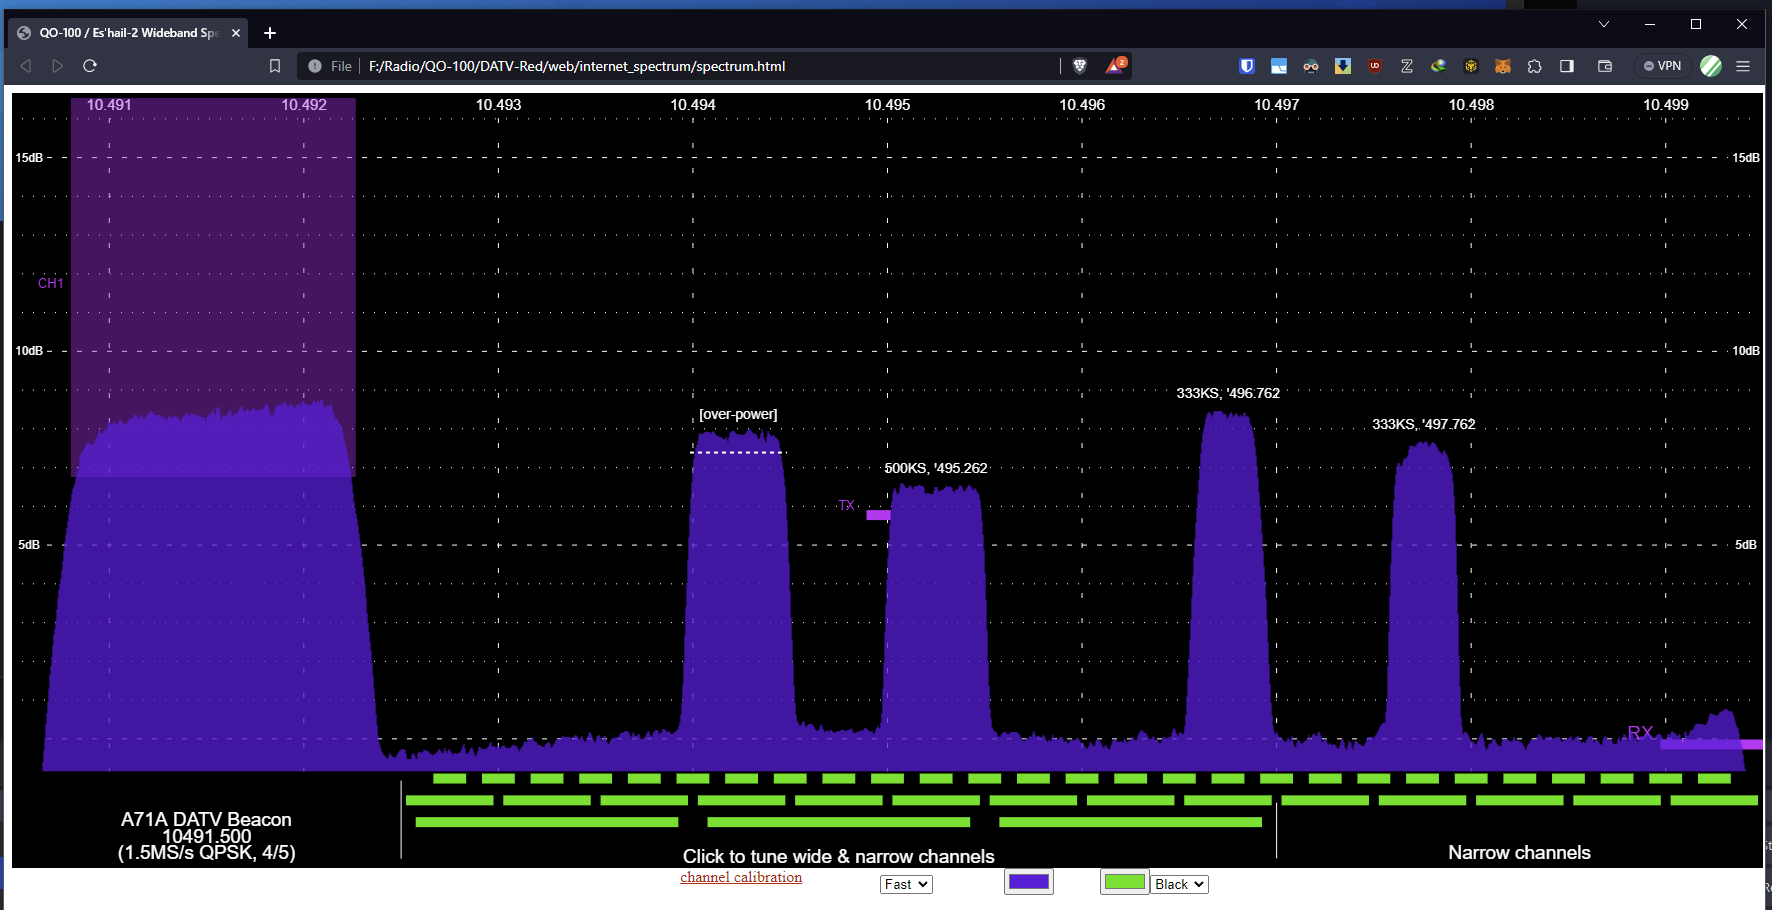This screenshot has width=1772, height=910.
Task: Click the magenta TX marker
Action: click(878, 515)
